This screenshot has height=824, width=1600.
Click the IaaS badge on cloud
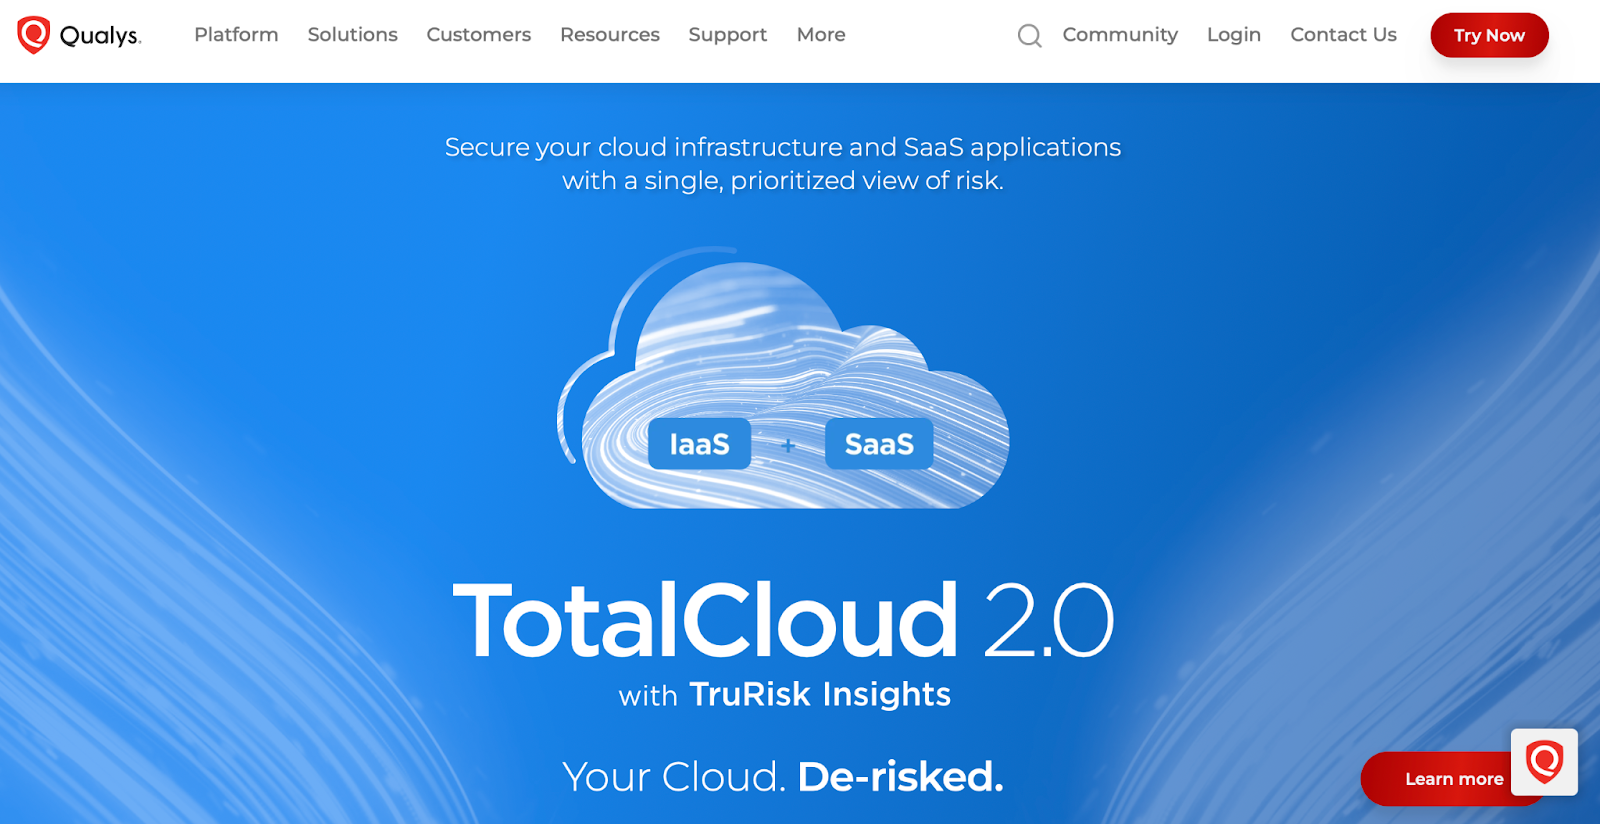point(699,444)
